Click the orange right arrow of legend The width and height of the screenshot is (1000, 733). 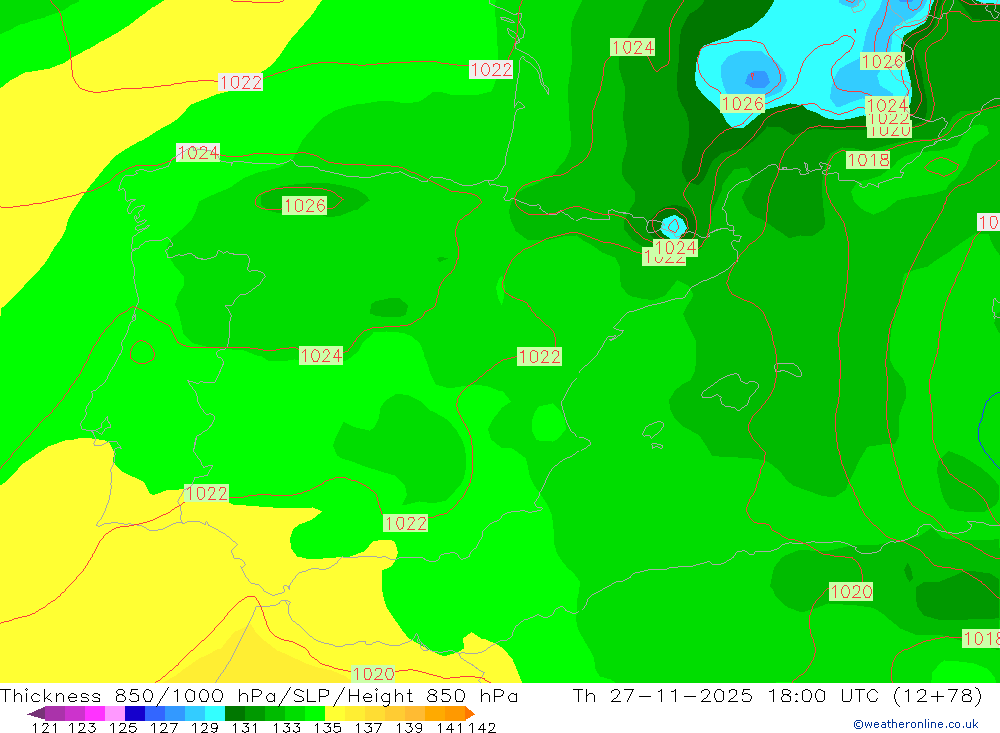[470, 713]
